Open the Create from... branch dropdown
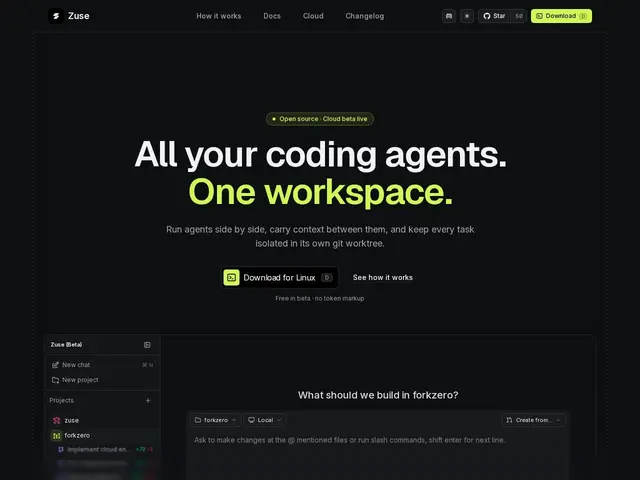The height and width of the screenshot is (480, 640). (533, 420)
